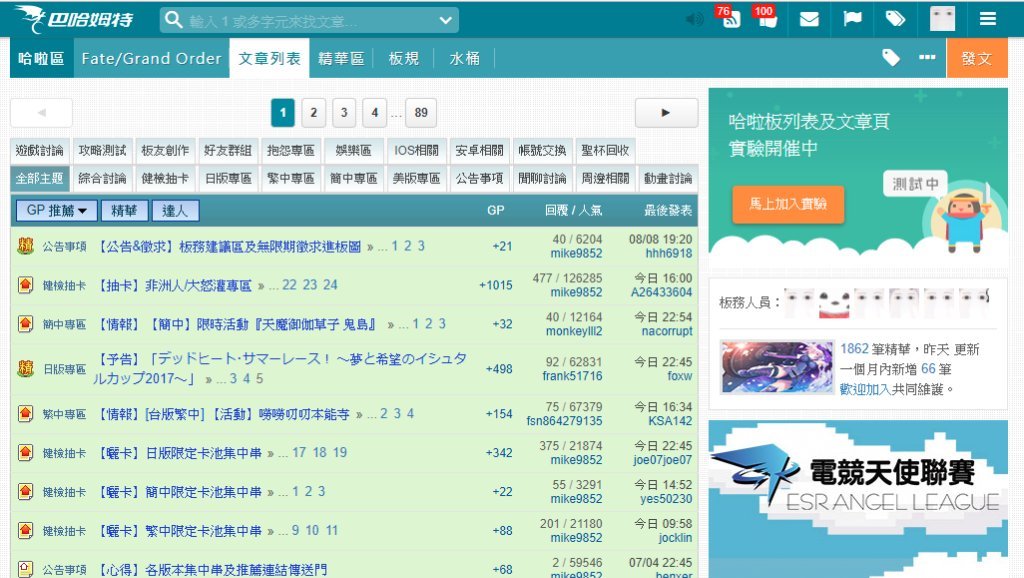Filter by 聖杯回收 category
Image resolution: width=1024 pixels, height=578 pixels.
(605, 151)
